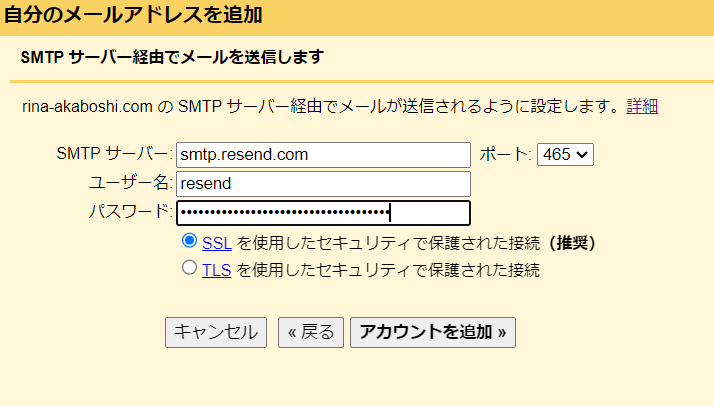Viewport: 714px width, 406px height.
Task: Open the 詳細 details link
Action: [x=642, y=106]
